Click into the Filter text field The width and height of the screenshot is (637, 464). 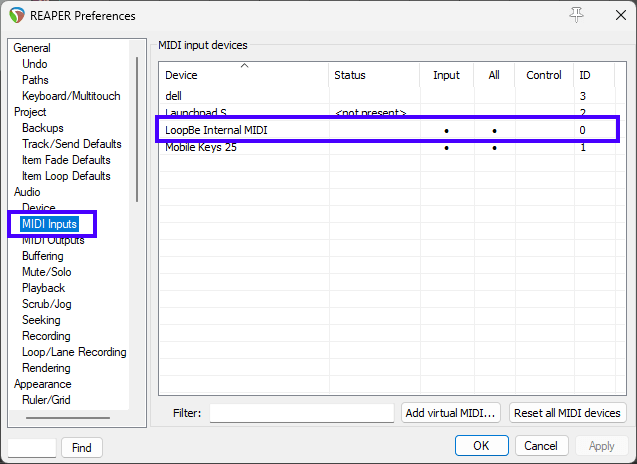[301, 413]
